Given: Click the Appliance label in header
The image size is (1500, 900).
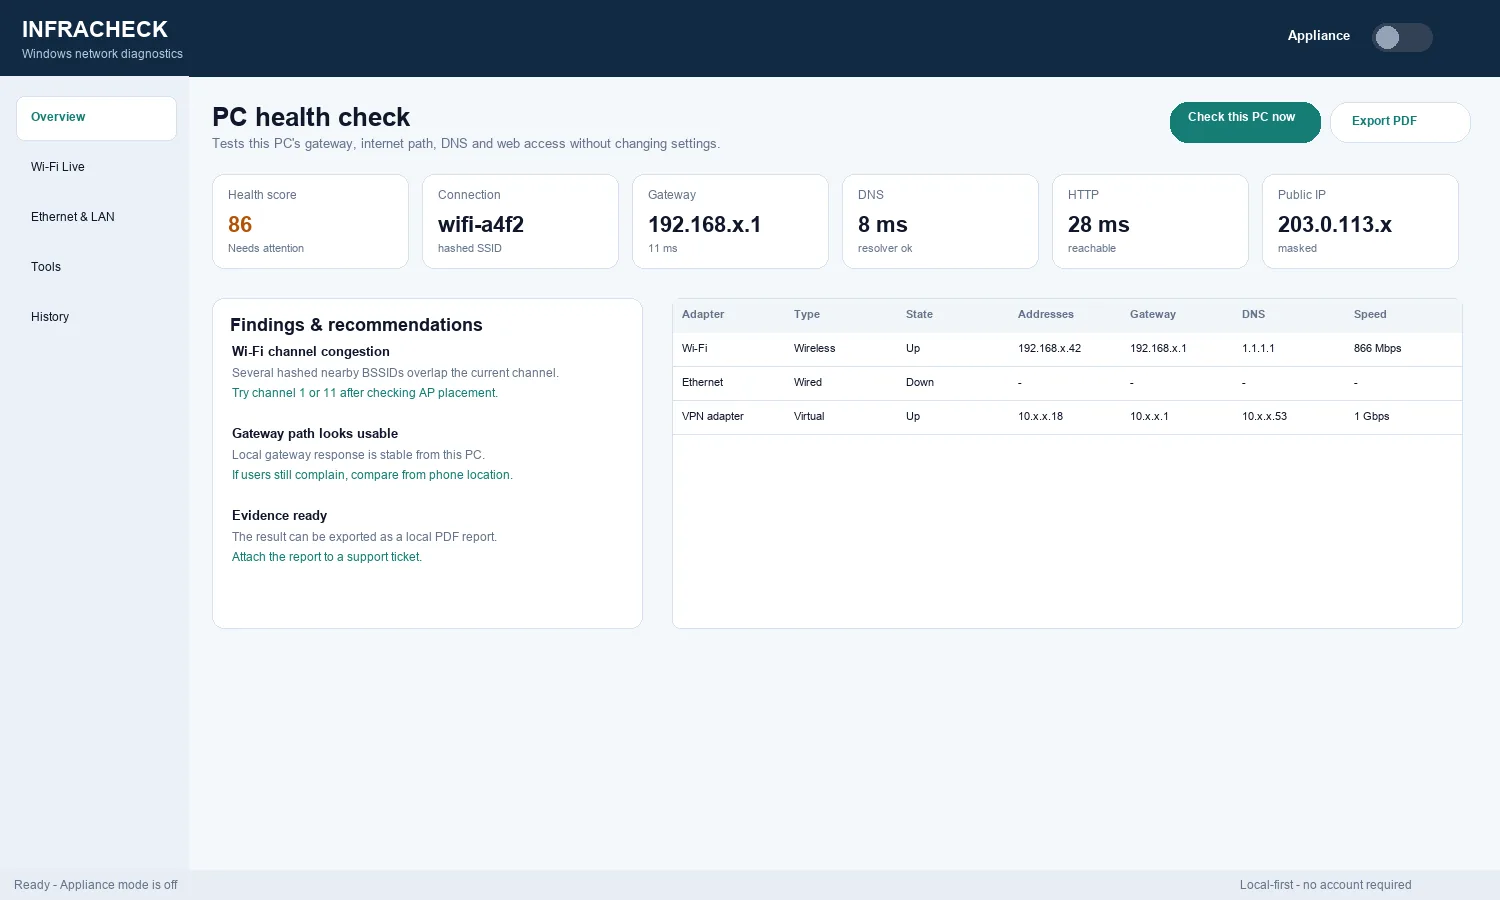Looking at the screenshot, I should pyautogui.click(x=1319, y=35).
